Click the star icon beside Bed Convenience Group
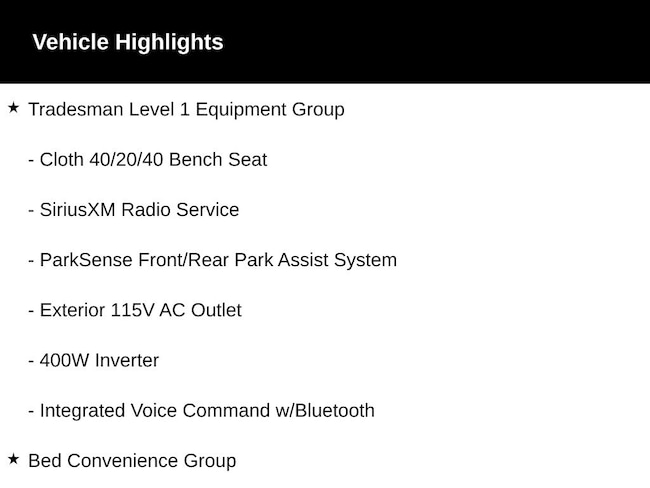Image resolution: width=650 pixels, height=488 pixels. (x=14, y=459)
